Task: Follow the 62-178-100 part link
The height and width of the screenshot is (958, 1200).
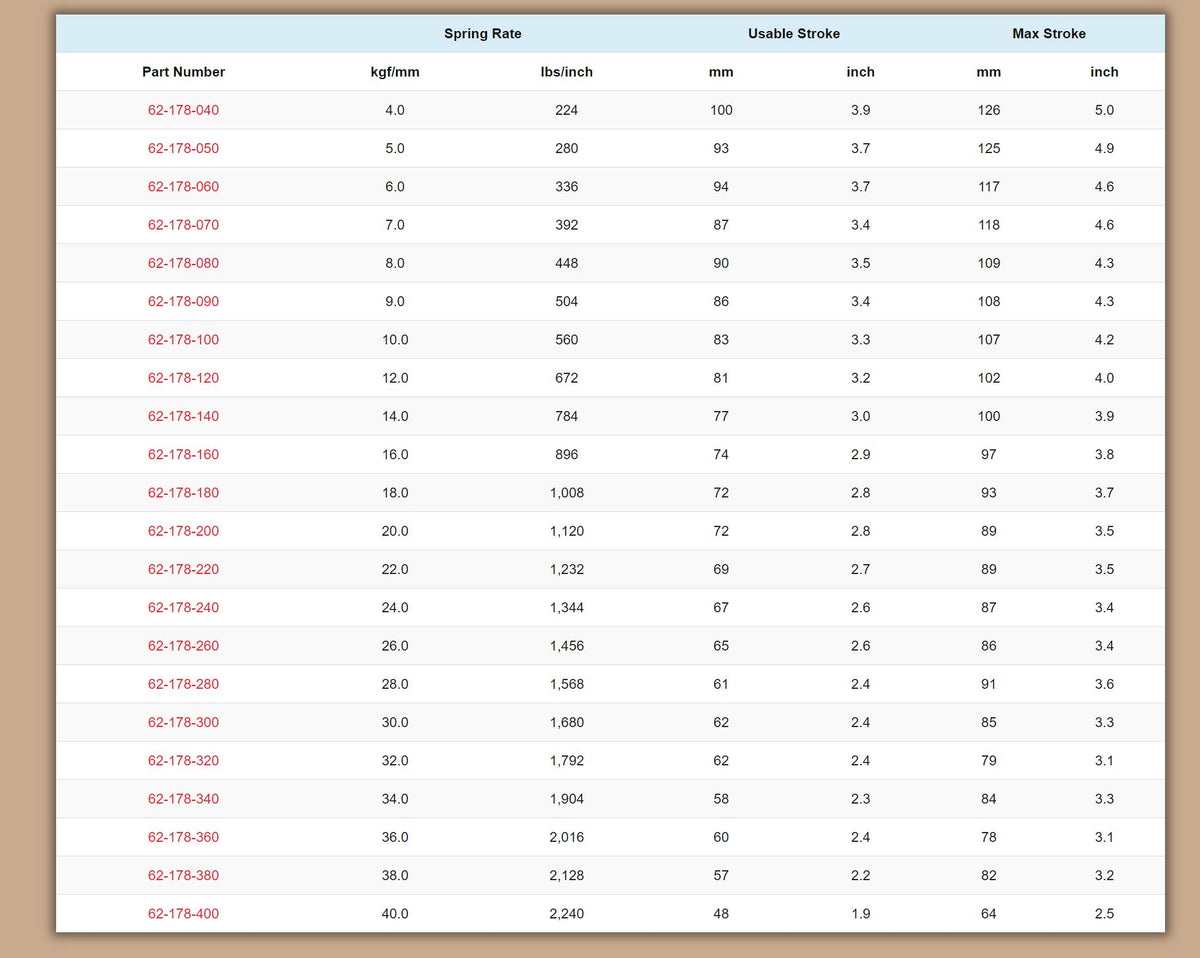Action: tap(183, 340)
